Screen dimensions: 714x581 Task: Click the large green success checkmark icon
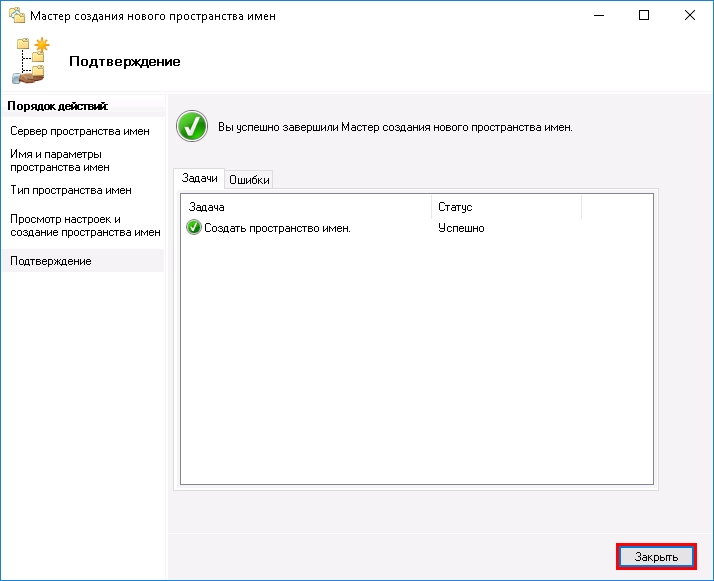[191, 127]
